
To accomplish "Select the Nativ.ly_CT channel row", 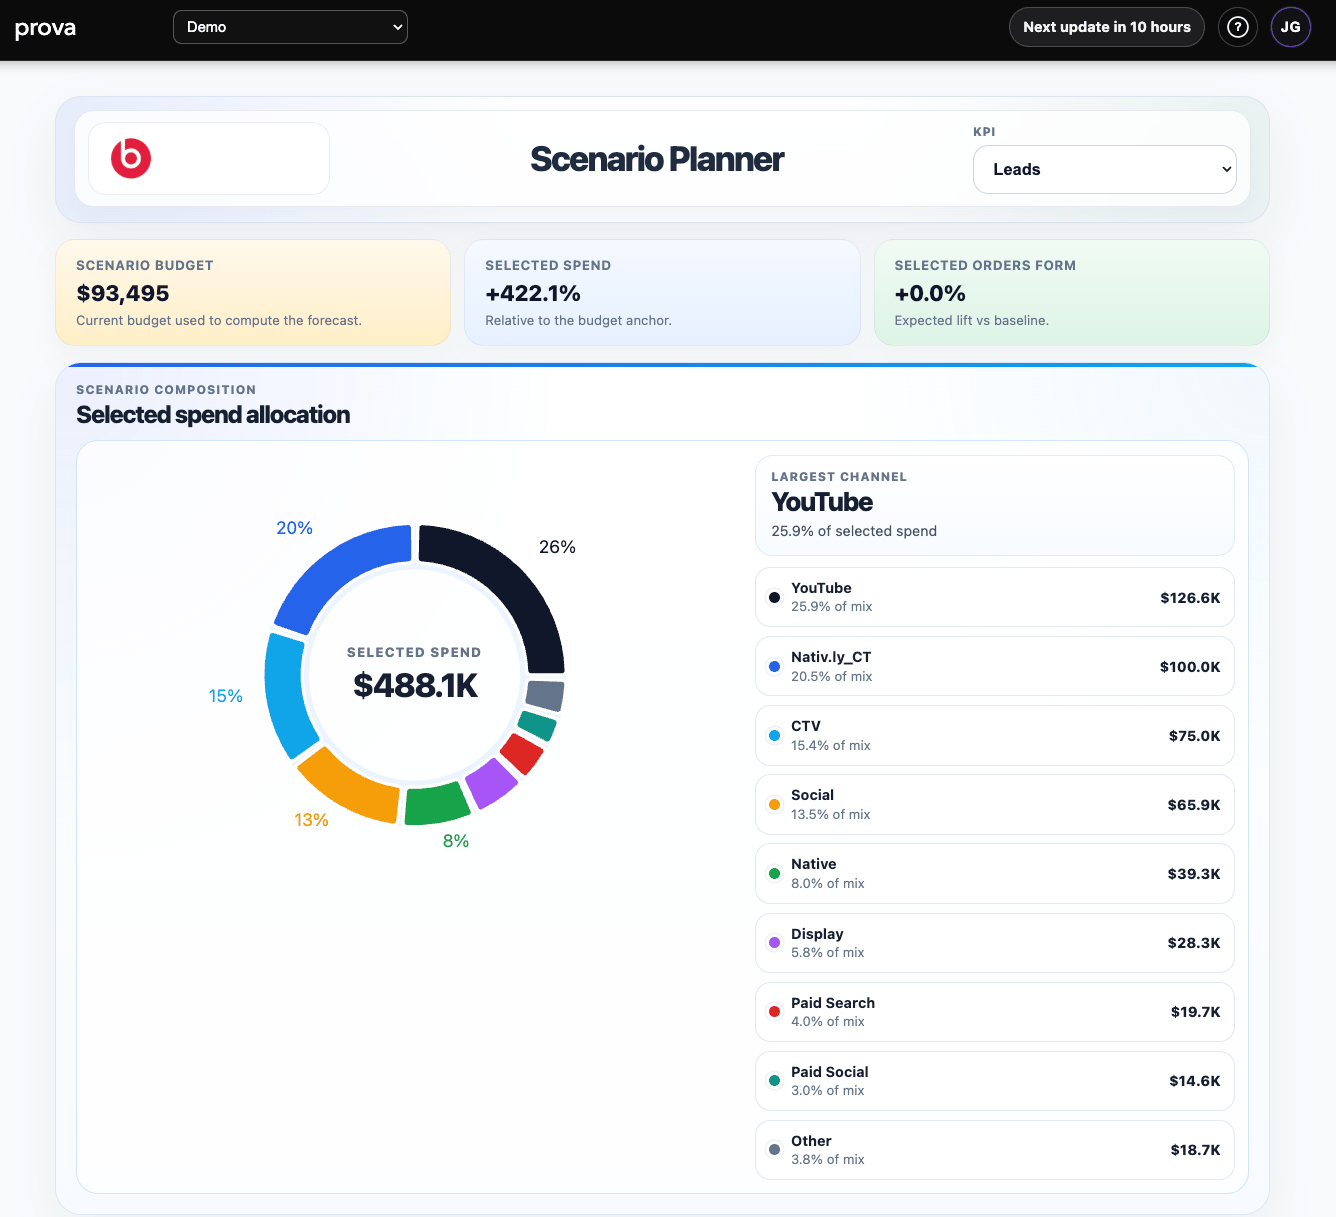I will [995, 666].
